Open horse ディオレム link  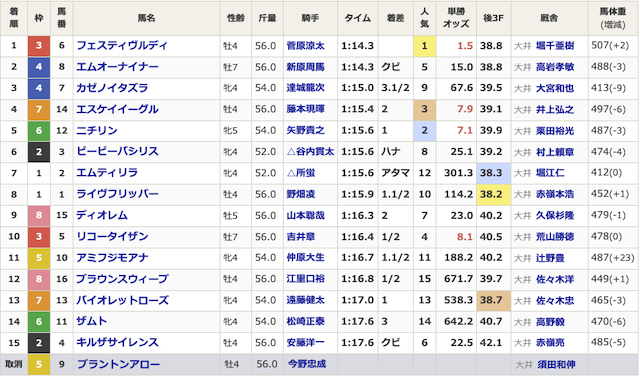[x=102, y=215]
